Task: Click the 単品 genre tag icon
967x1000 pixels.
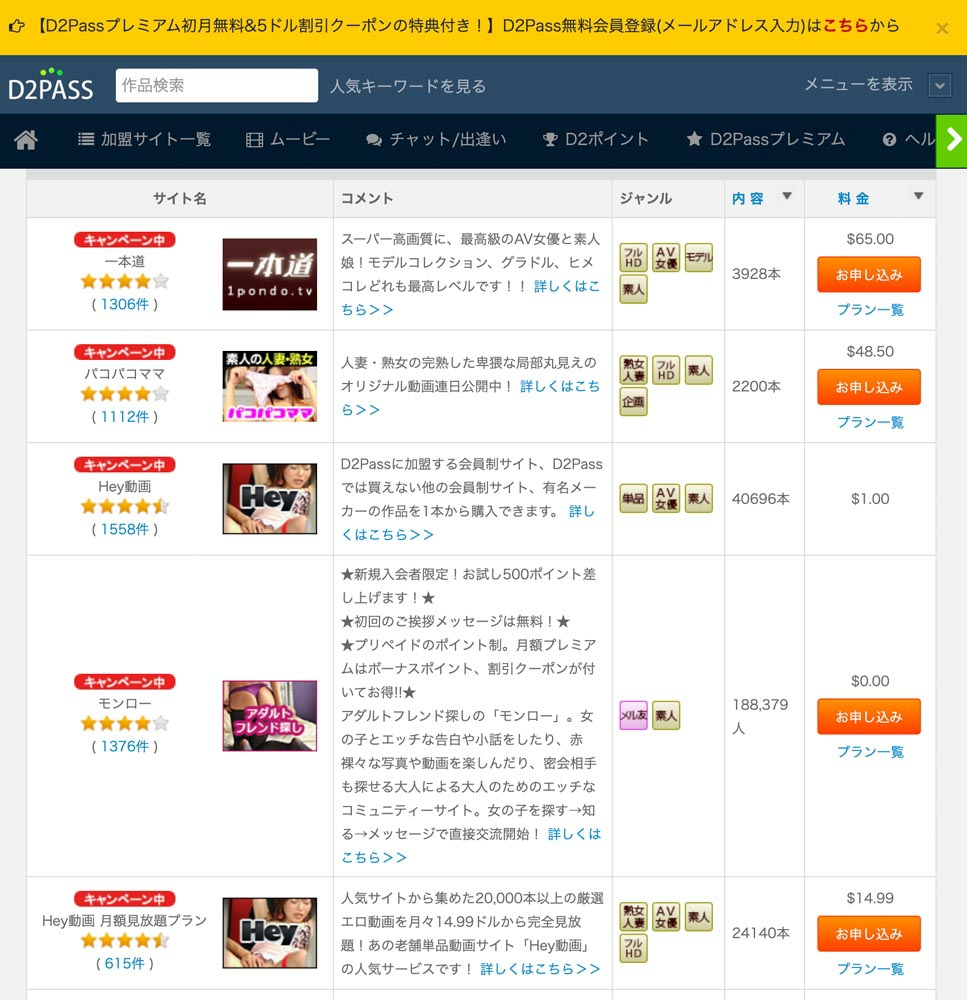Action: point(633,498)
